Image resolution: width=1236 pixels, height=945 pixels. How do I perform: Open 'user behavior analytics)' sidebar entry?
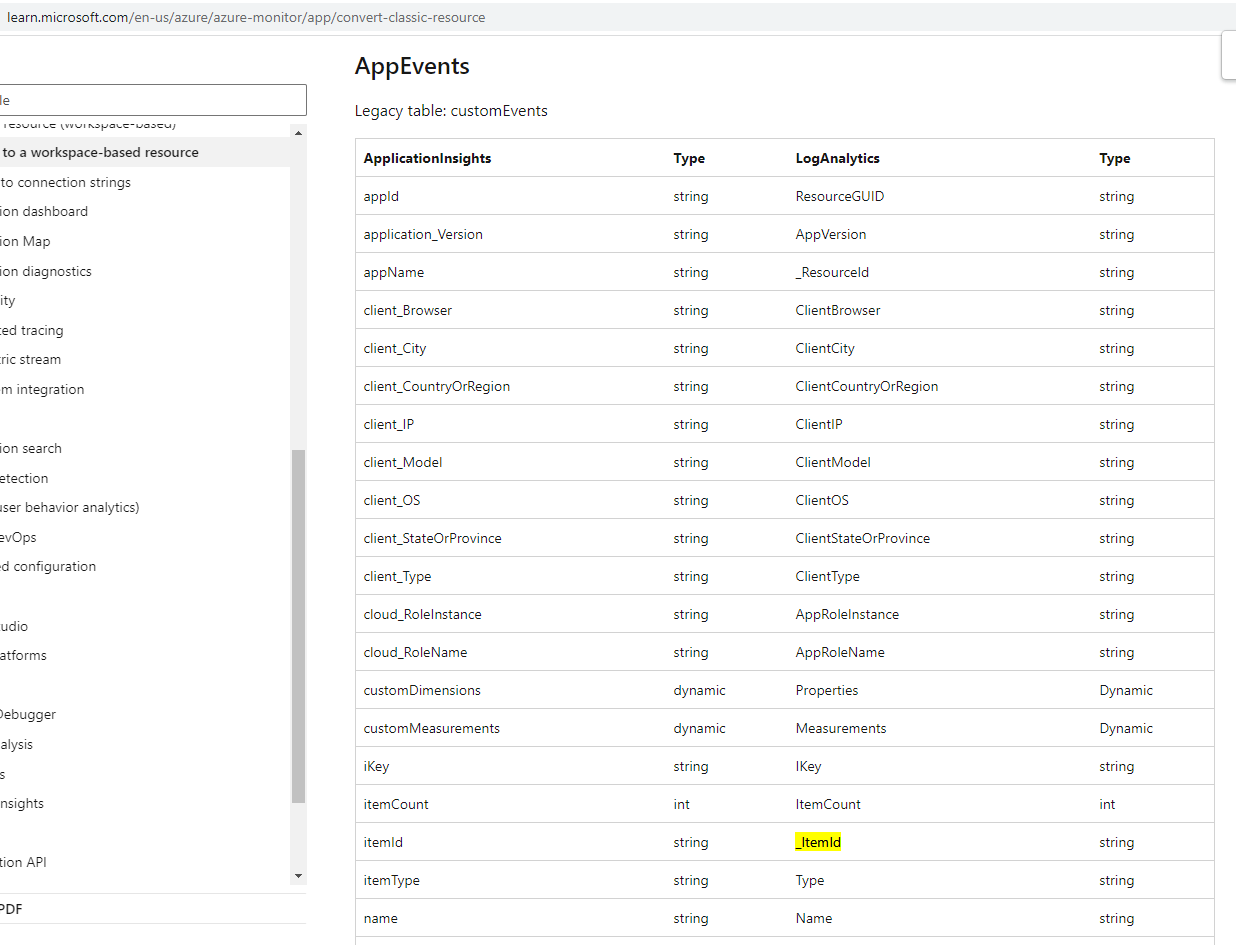pyautogui.click(x=70, y=507)
